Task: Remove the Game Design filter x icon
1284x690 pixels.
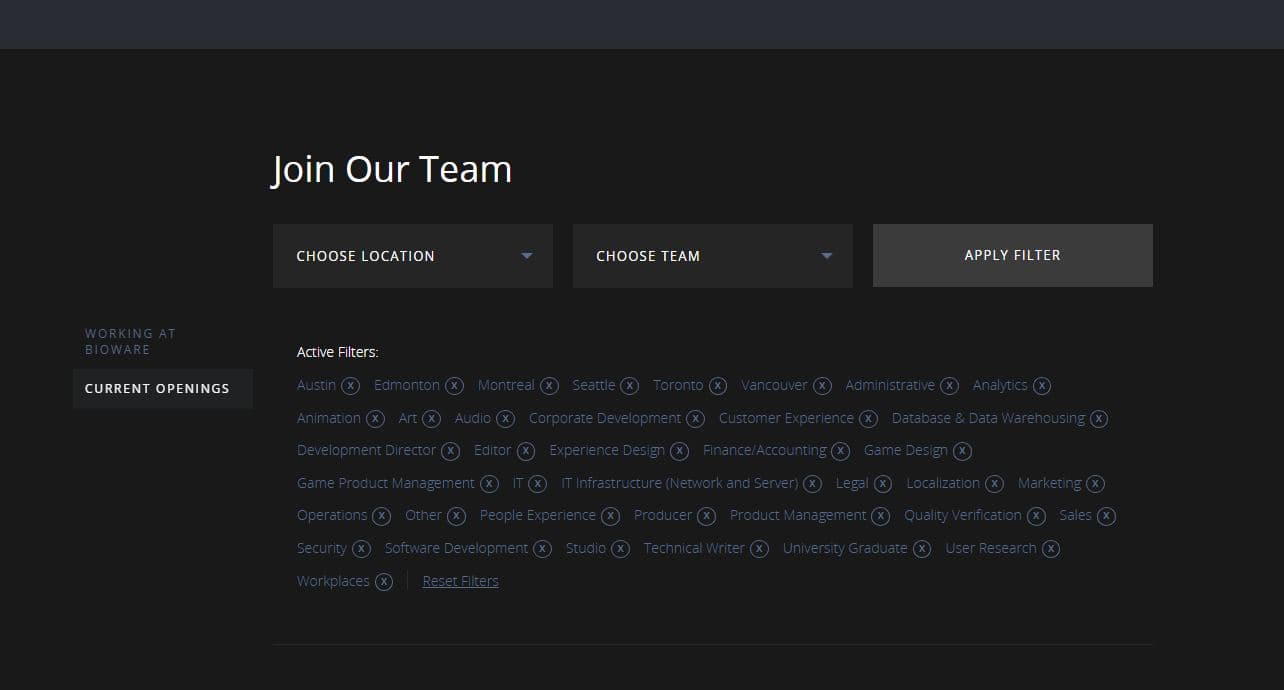Action: click(962, 451)
